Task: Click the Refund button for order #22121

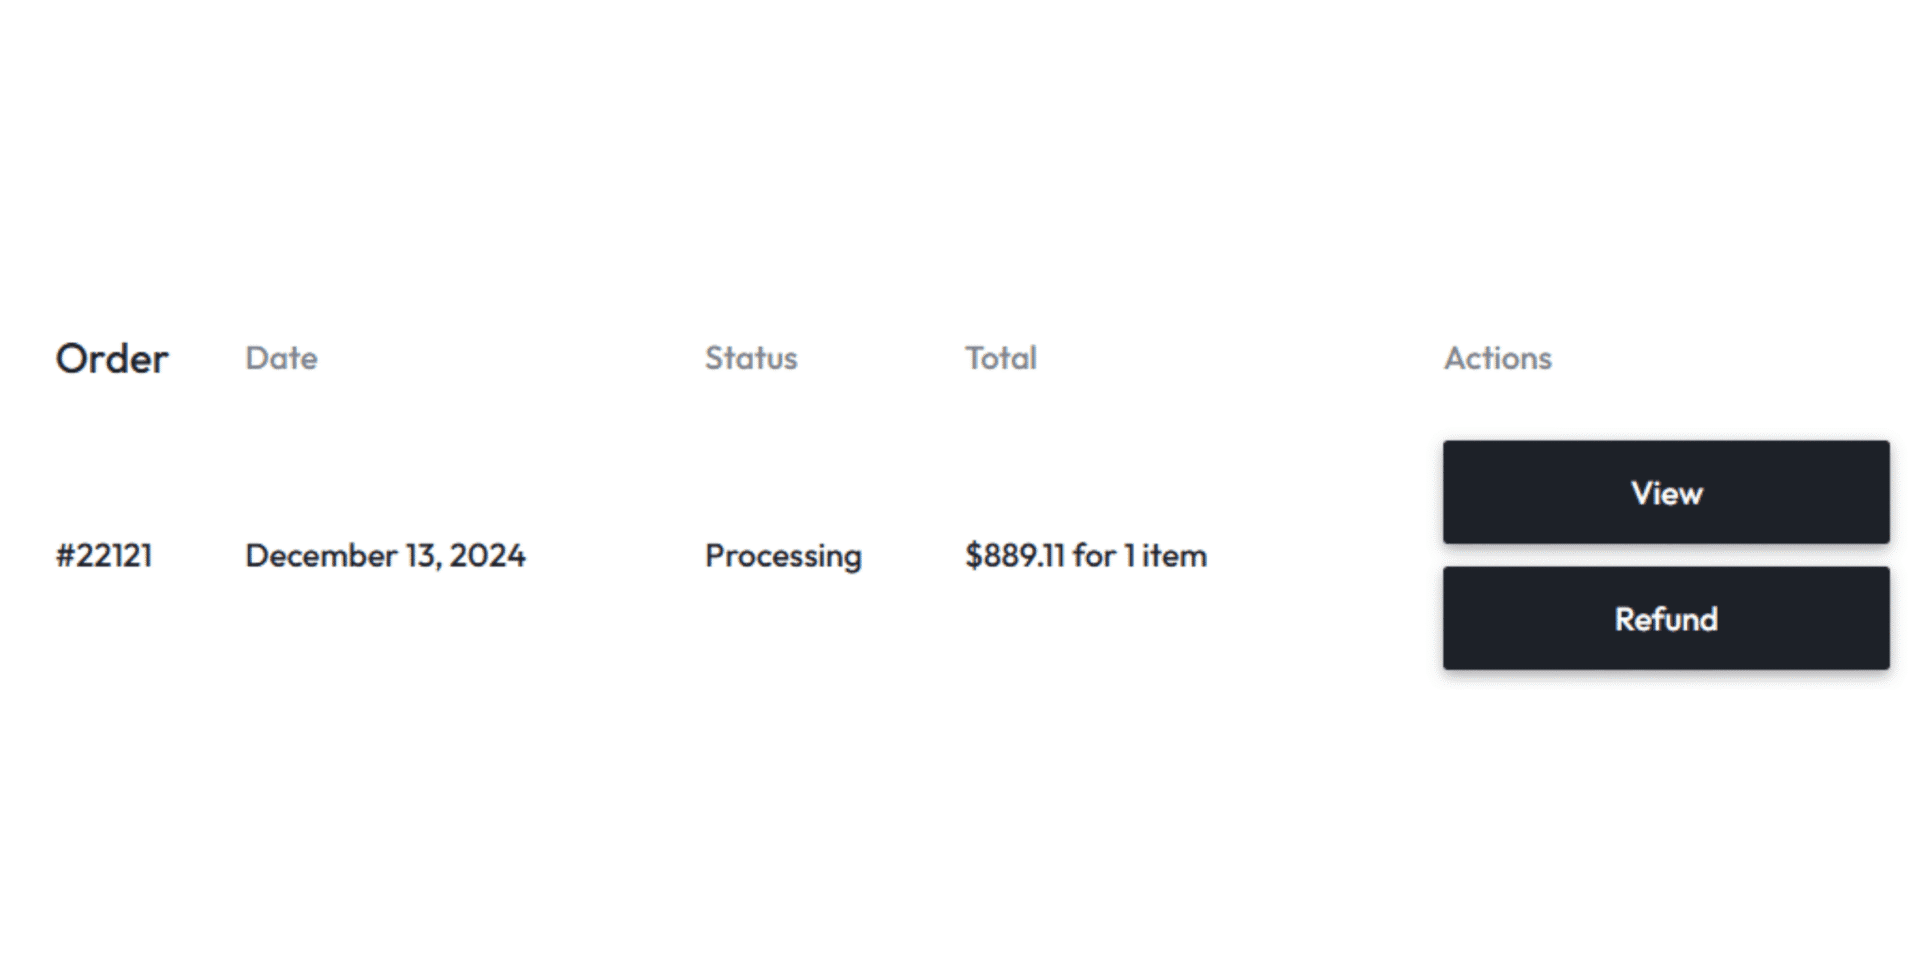Action: (x=1665, y=618)
